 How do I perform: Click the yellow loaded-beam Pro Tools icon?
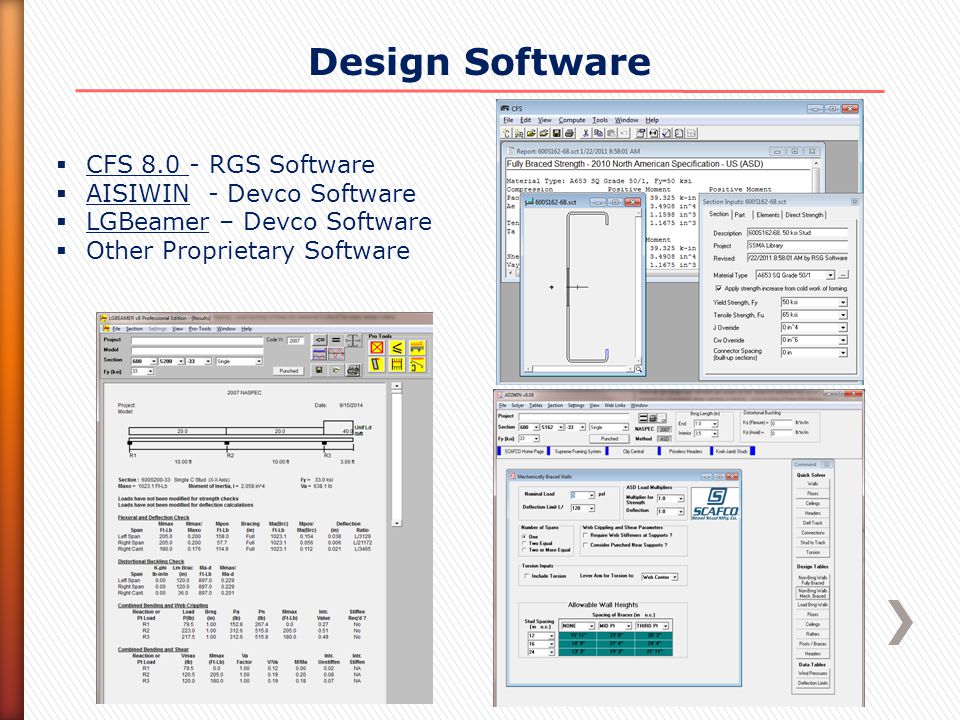click(417, 347)
